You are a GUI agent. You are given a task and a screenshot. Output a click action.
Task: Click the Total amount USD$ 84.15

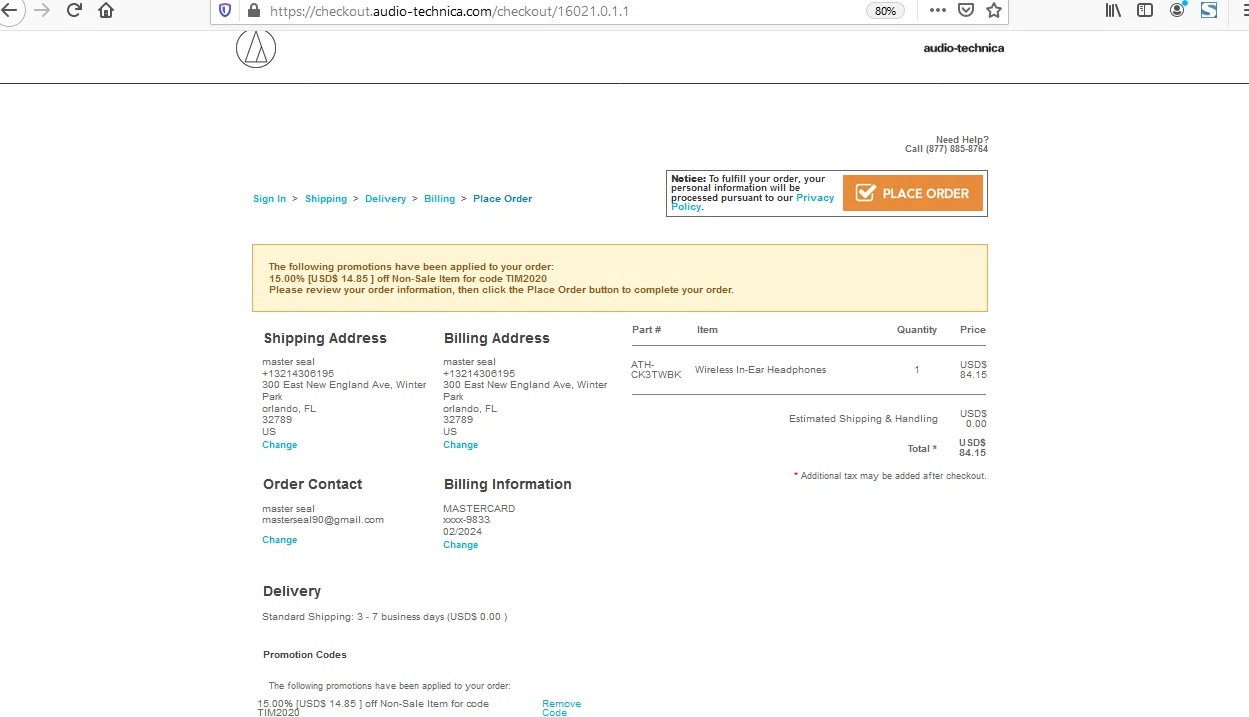(972, 448)
